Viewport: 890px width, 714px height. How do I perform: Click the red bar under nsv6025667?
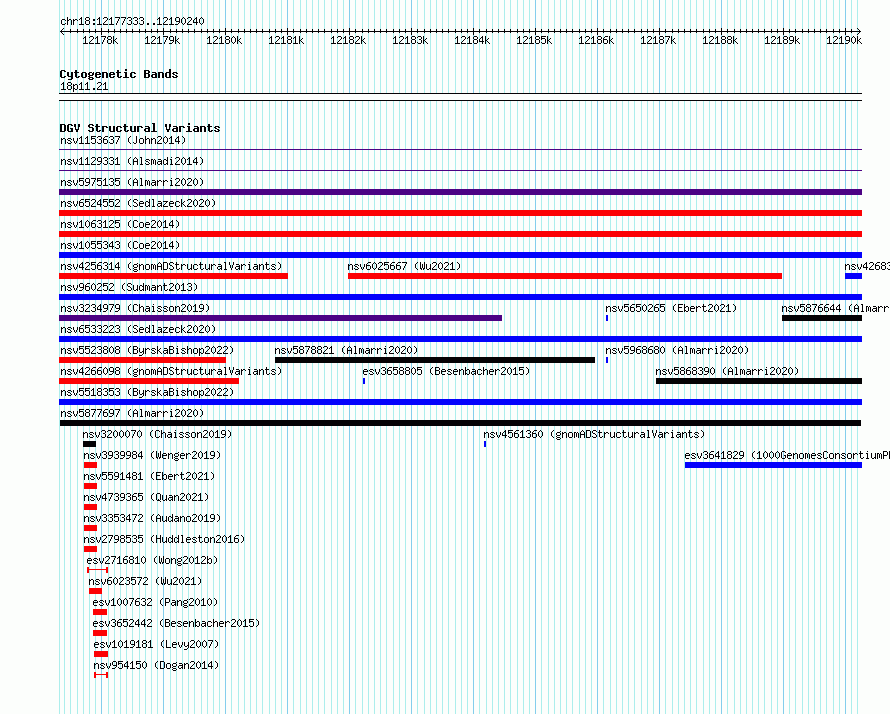(565, 276)
